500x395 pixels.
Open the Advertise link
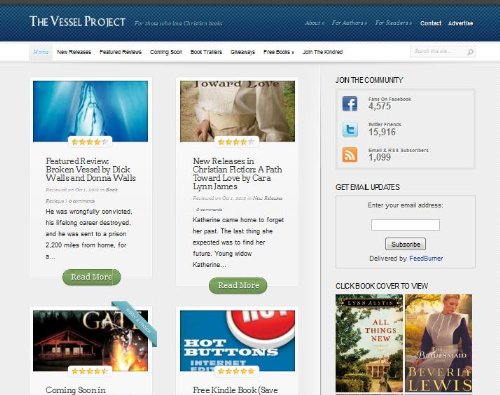(461, 23)
